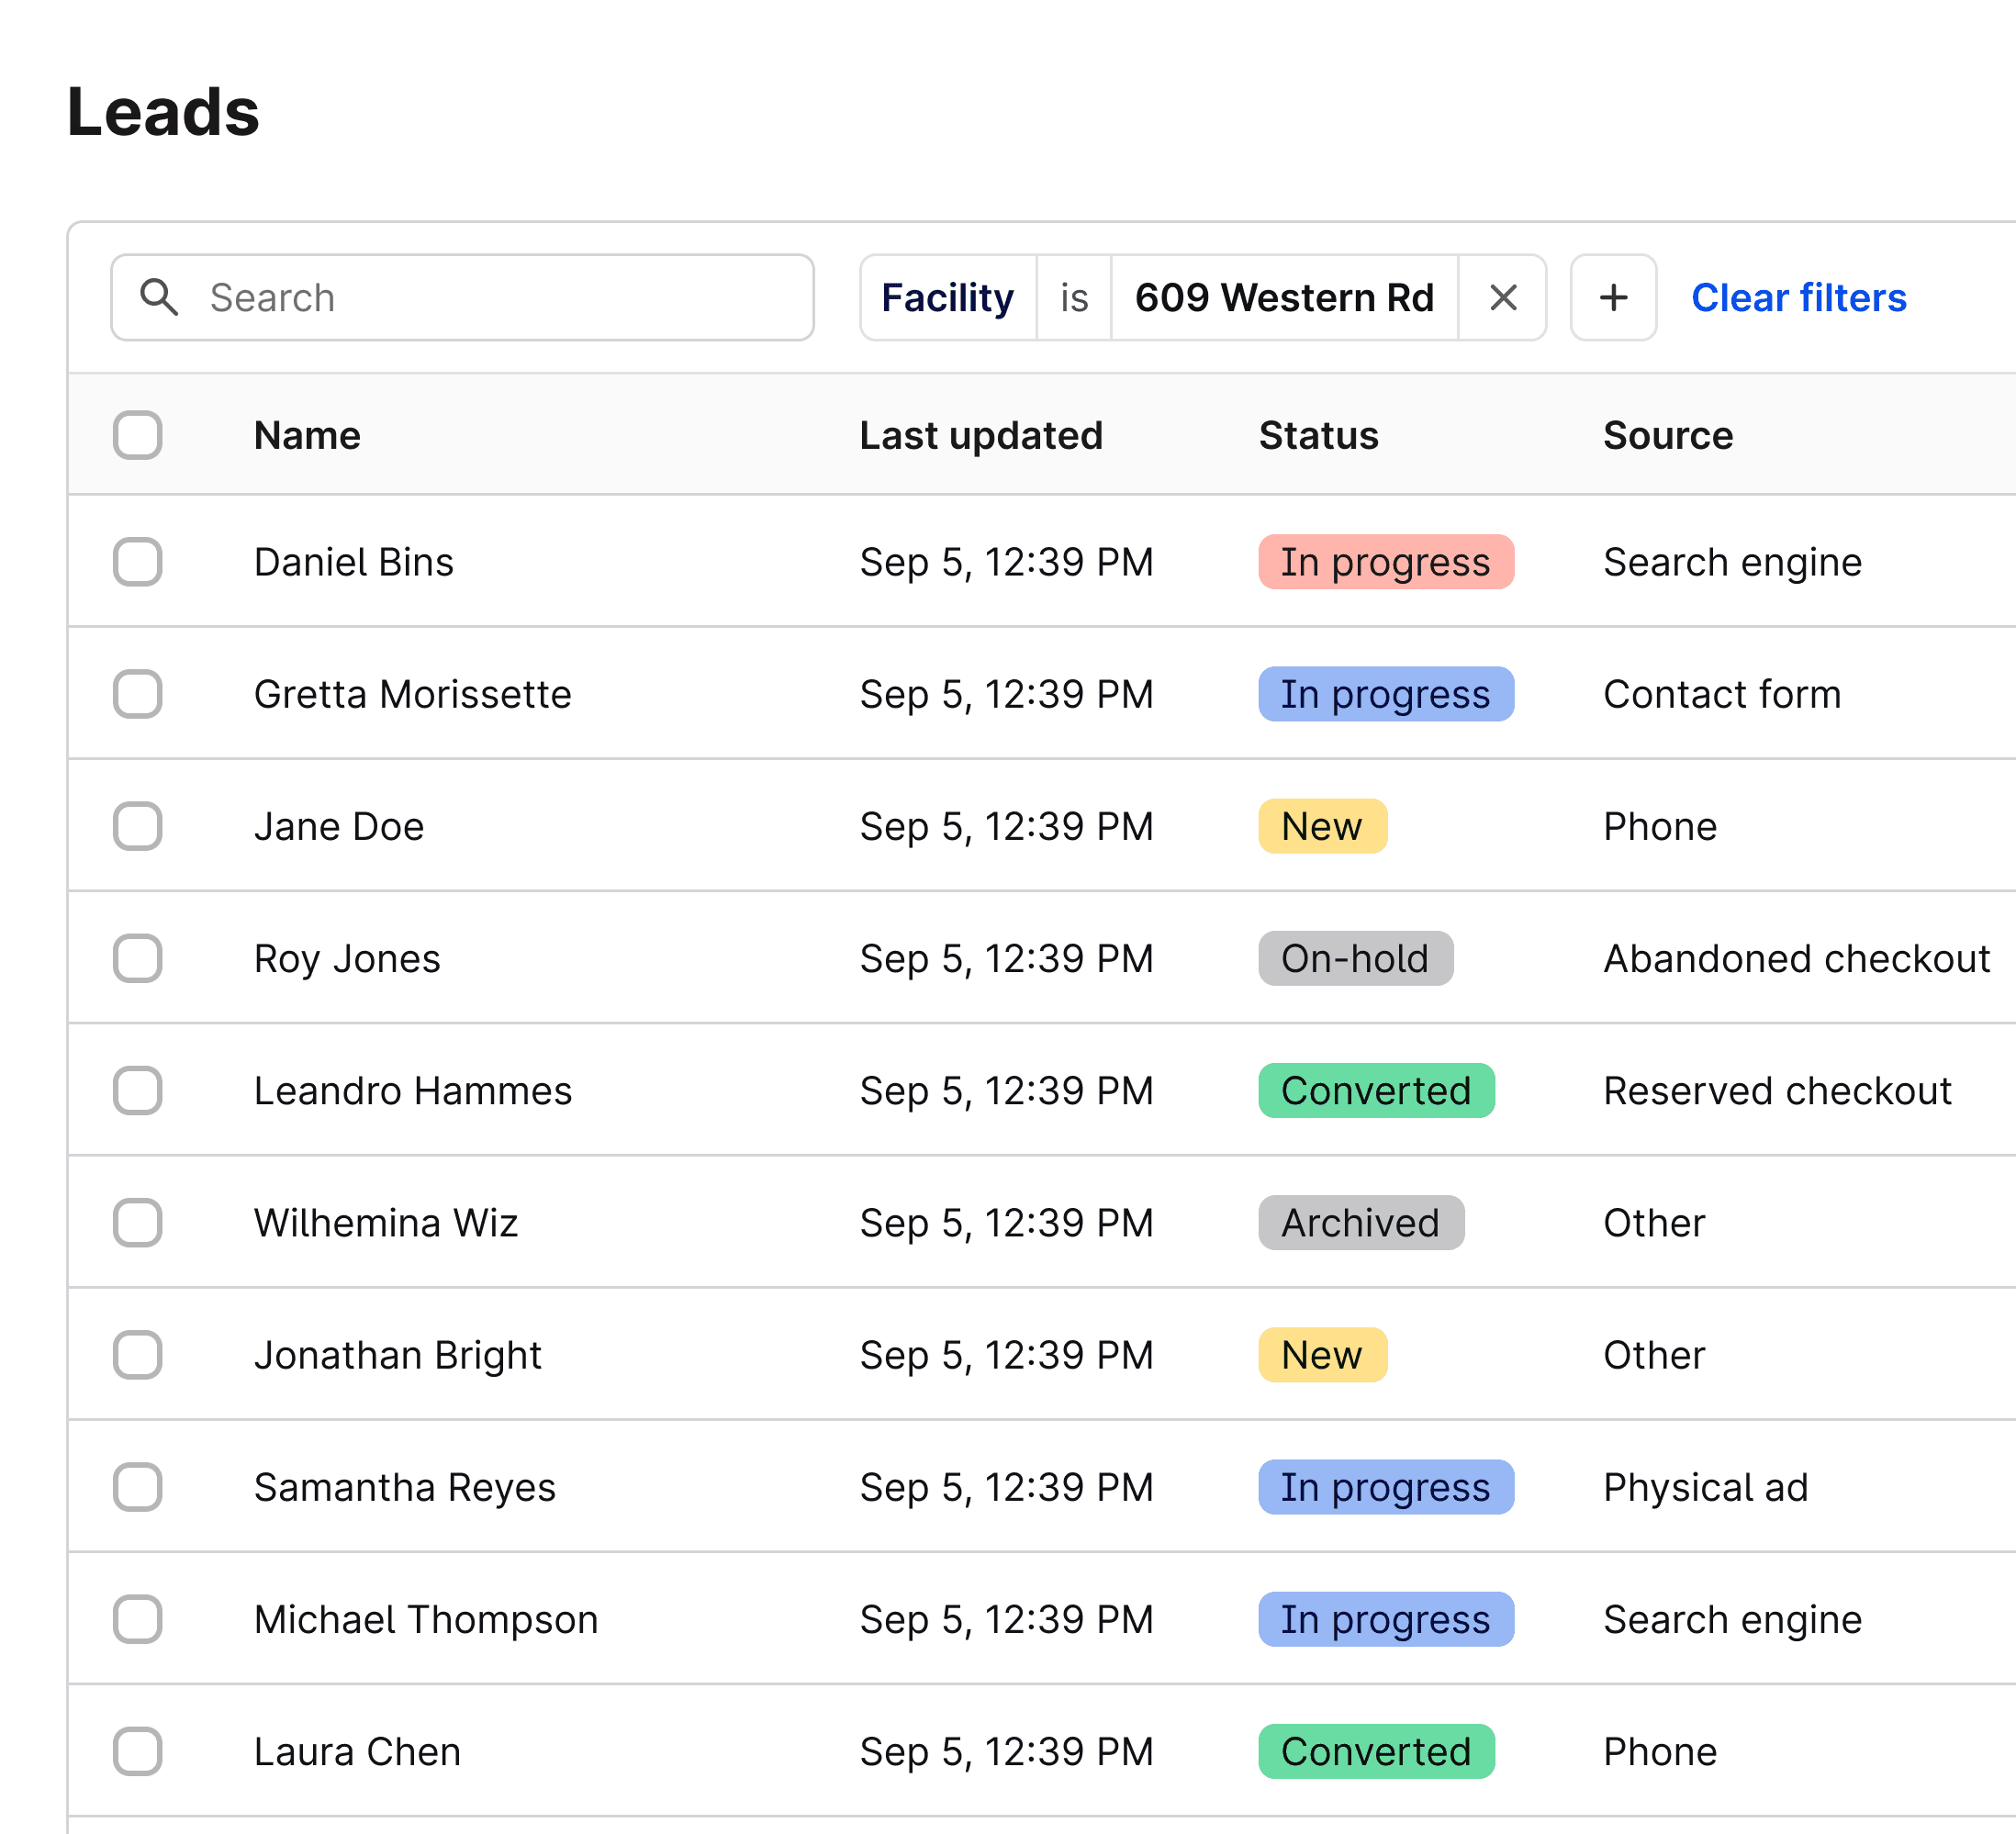Click the red In progress badge for Daniel Bins
The image size is (2016, 1834).
1385,562
